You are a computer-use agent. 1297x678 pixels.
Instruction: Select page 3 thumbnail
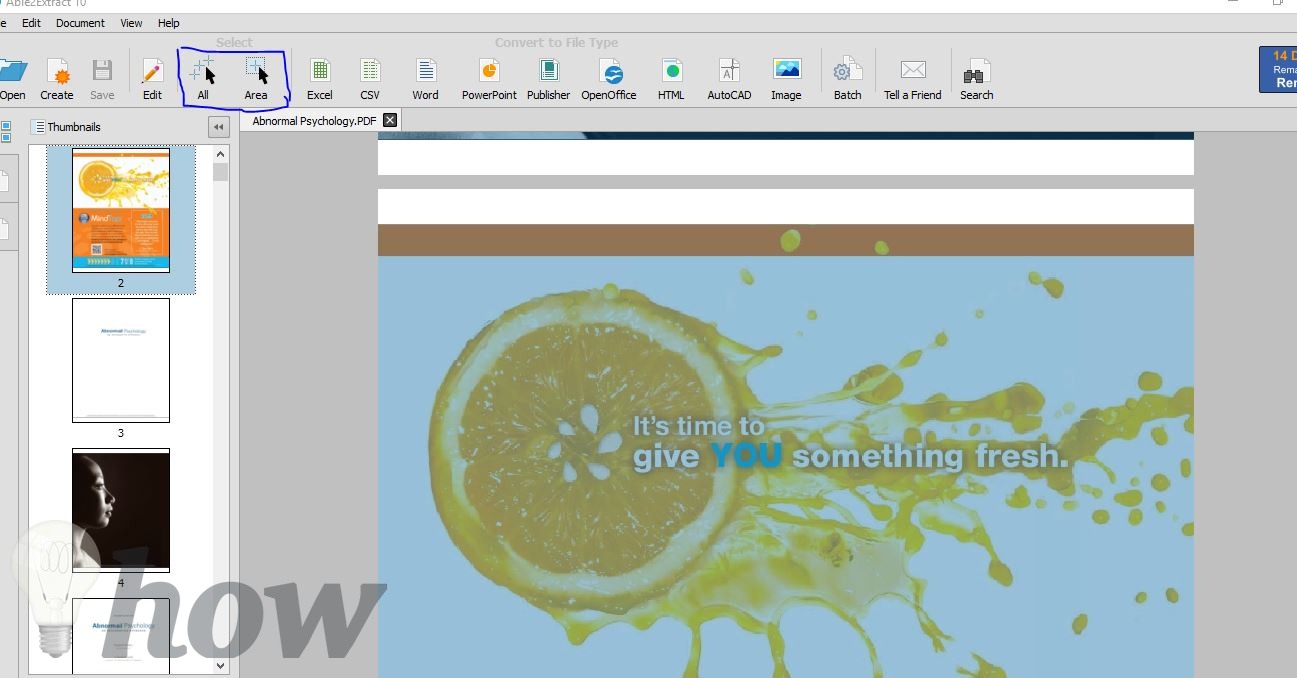(121, 360)
